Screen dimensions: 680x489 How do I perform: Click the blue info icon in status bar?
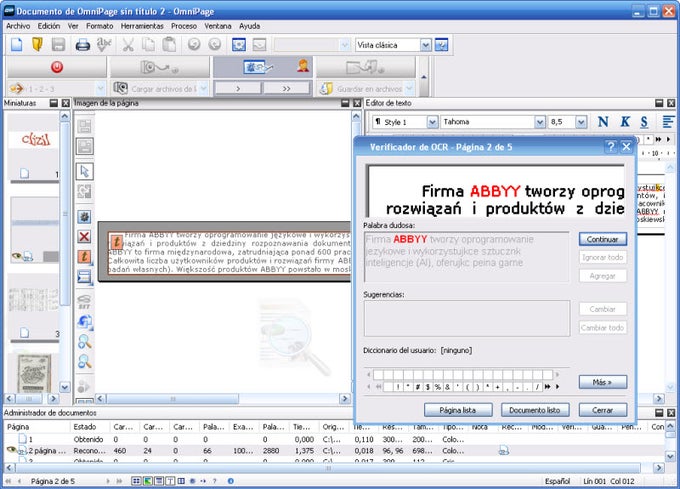[231, 481]
